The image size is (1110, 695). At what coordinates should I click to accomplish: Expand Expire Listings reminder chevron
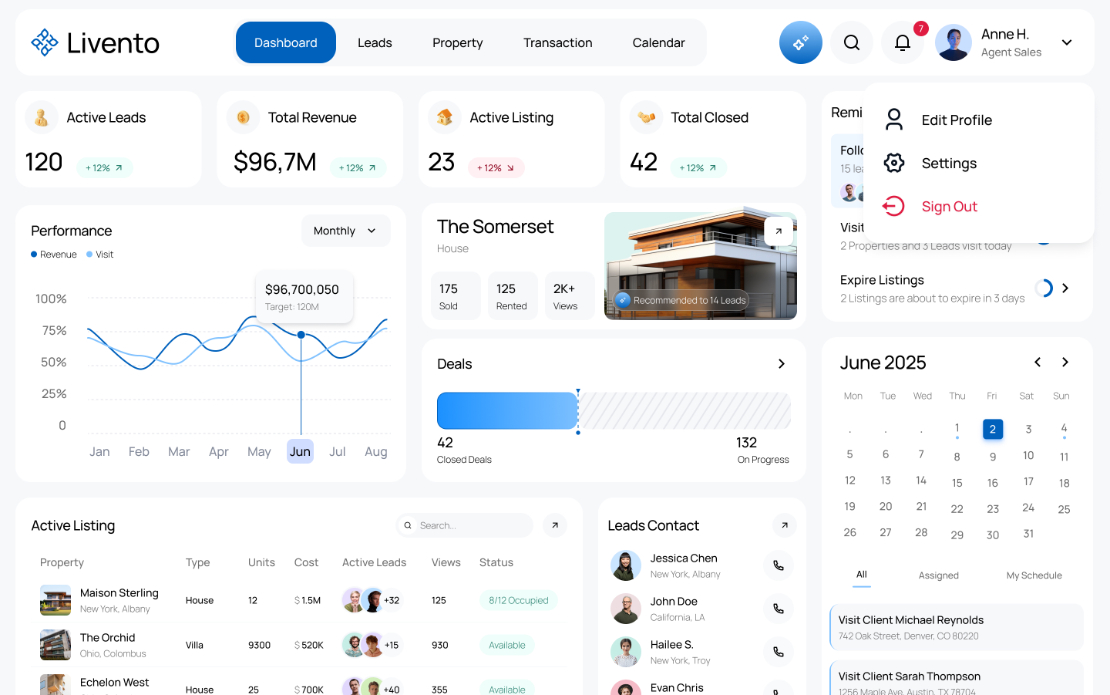(x=1065, y=289)
